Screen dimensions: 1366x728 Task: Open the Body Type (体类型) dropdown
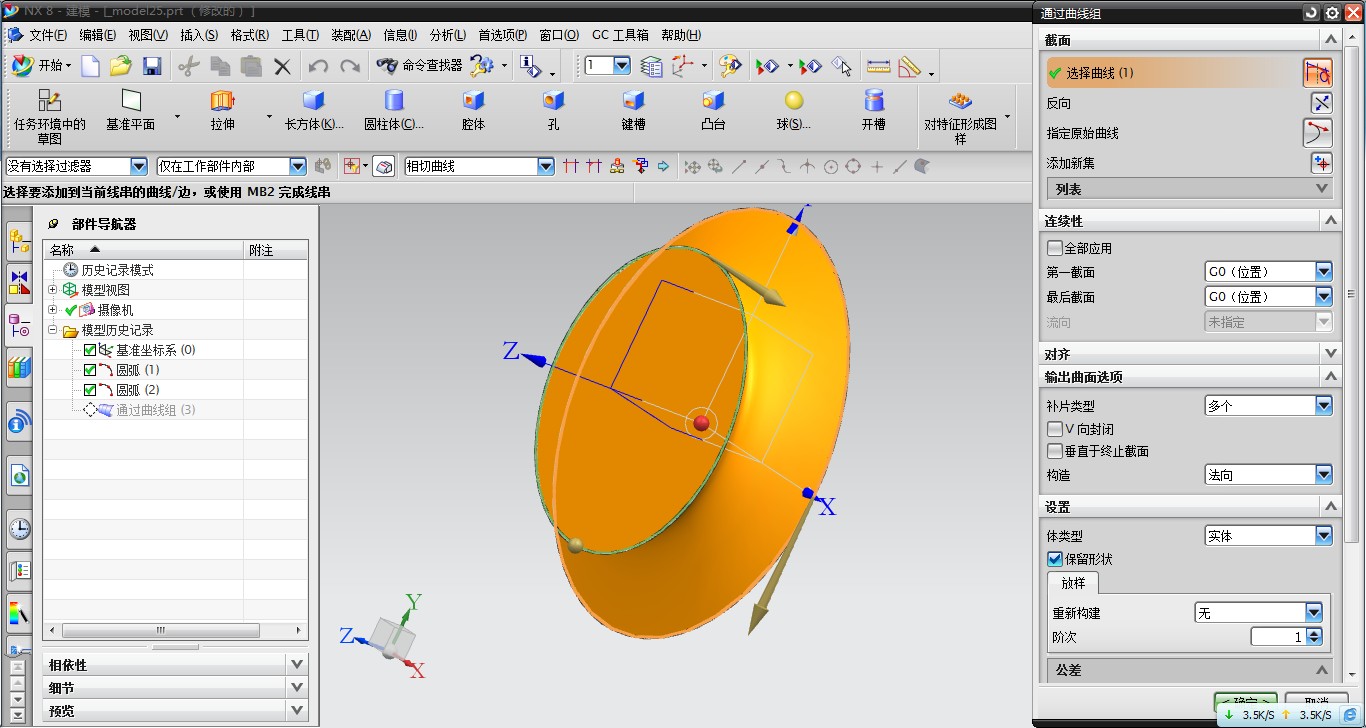tap(1323, 536)
